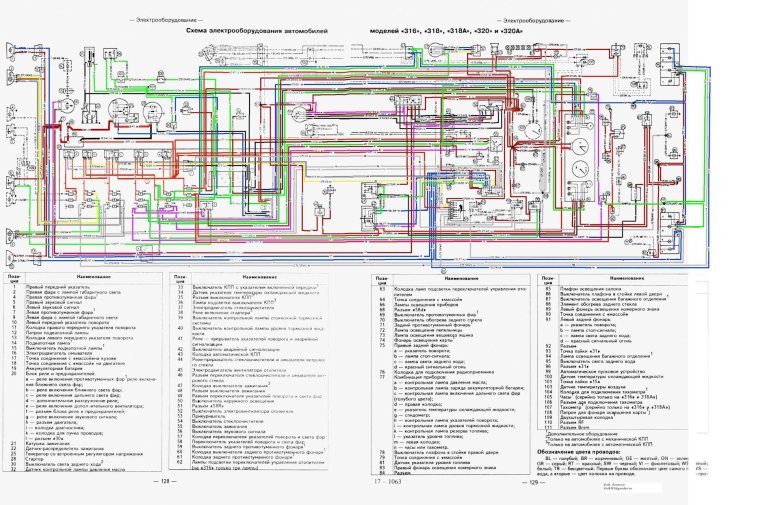
Task: Click the "17 – 1063" footer text
Action: tap(389, 482)
